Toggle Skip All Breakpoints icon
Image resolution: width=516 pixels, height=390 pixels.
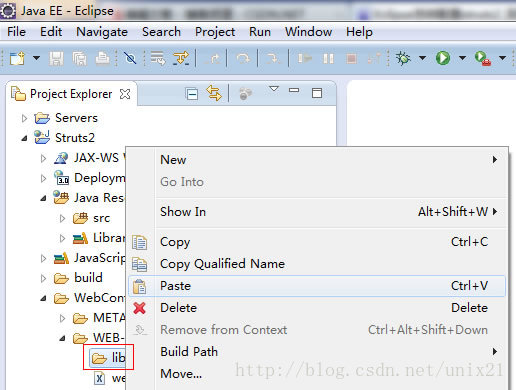pyautogui.click(x=130, y=58)
